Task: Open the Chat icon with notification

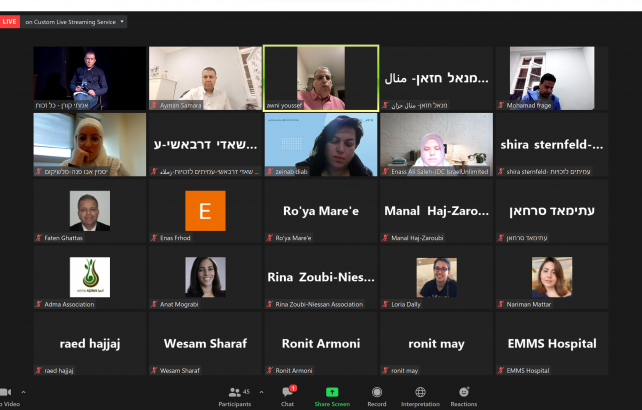Action: pos(288,391)
